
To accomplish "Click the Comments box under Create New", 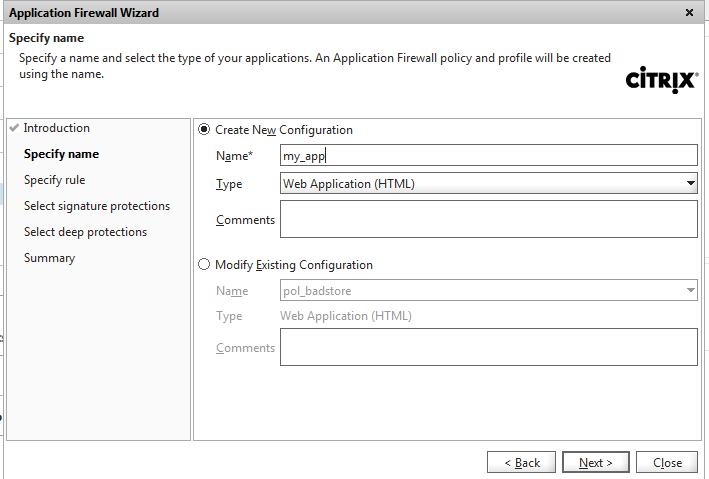I will coord(489,219).
